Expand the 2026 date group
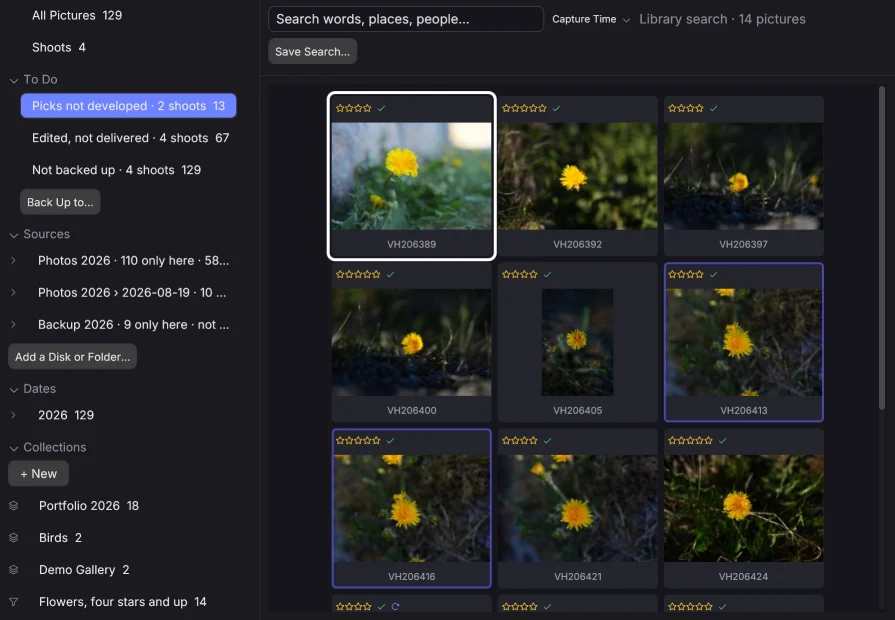Image resolution: width=895 pixels, height=620 pixels. pos(13,415)
